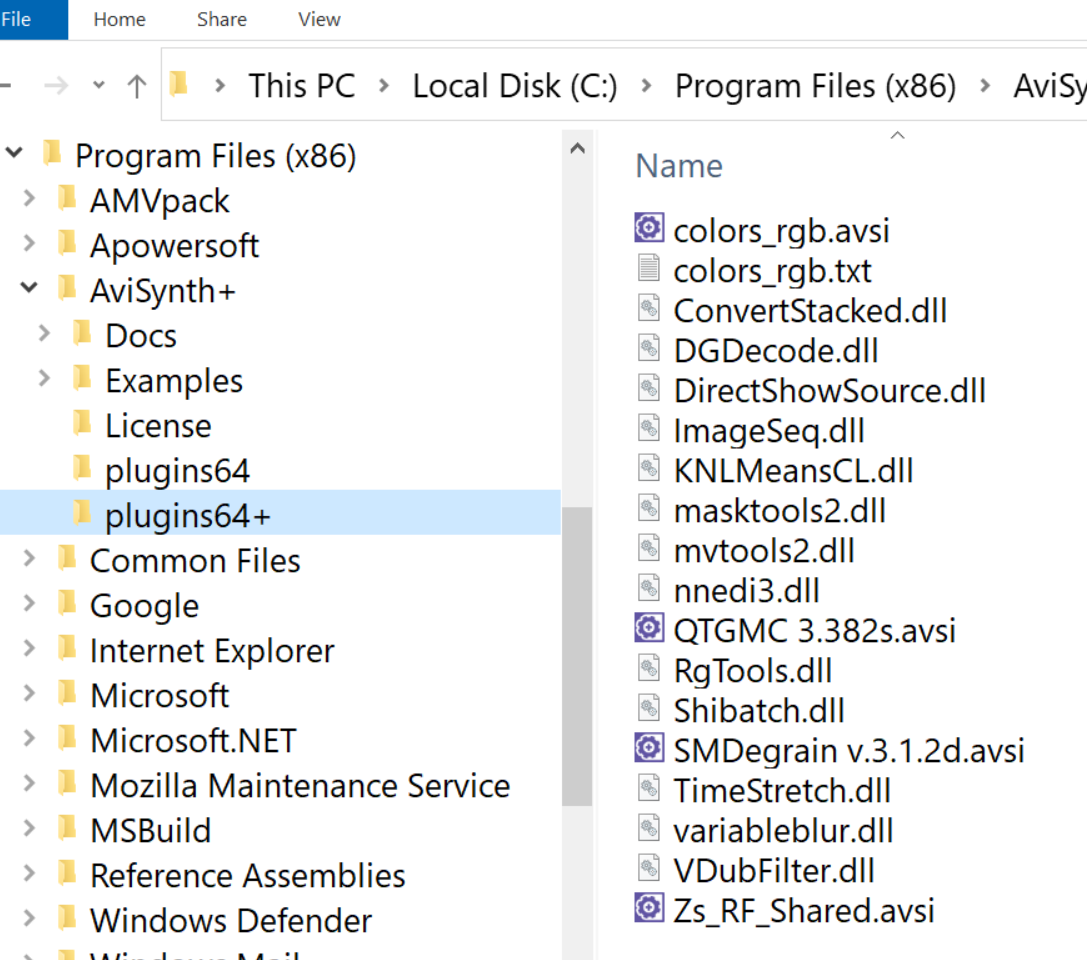Click the nnedi3.dll file icon
The height and width of the screenshot is (960, 1087).
pyautogui.click(x=649, y=588)
